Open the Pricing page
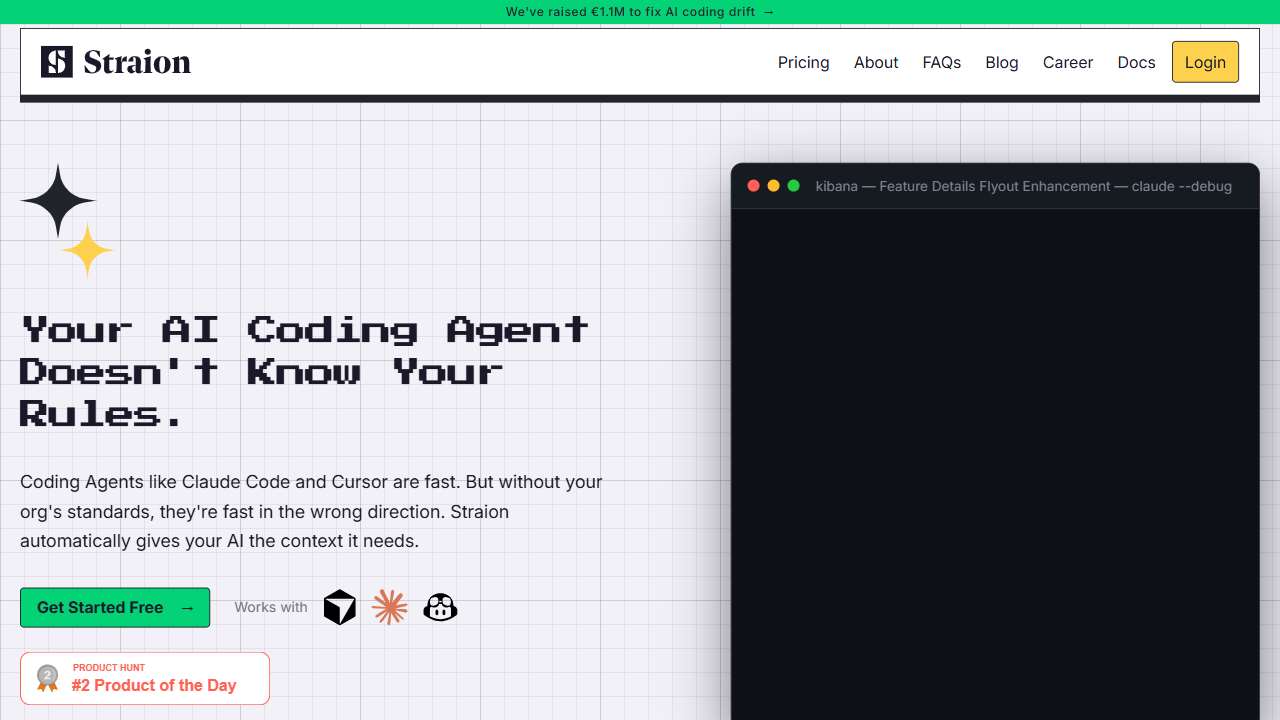The width and height of the screenshot is (1280, 720). [x=803, y=62]
